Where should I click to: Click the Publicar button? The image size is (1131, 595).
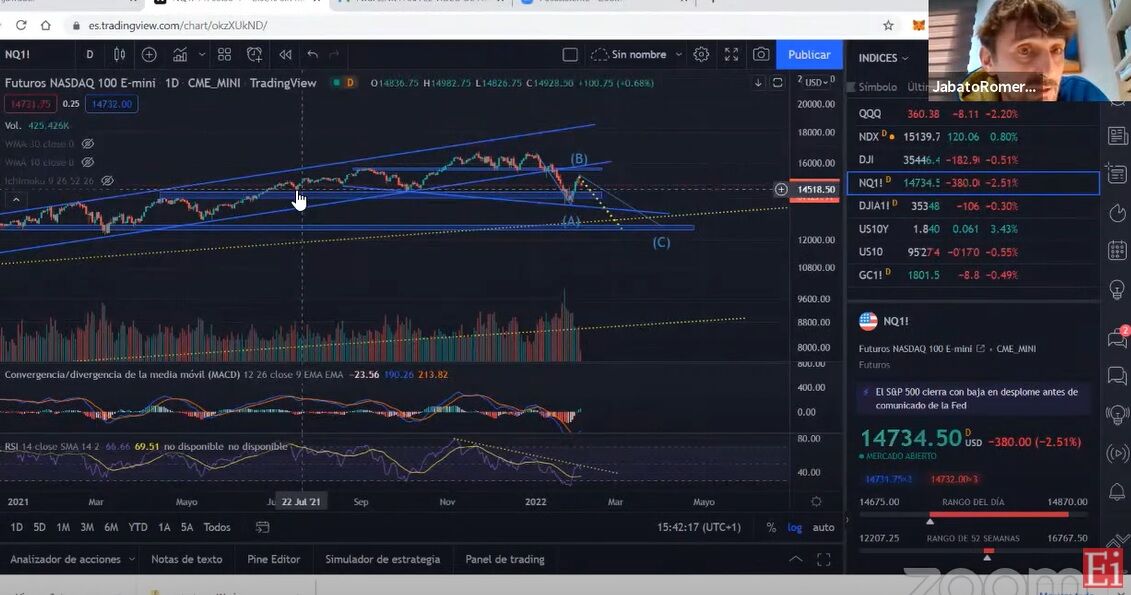pos(809,55)
